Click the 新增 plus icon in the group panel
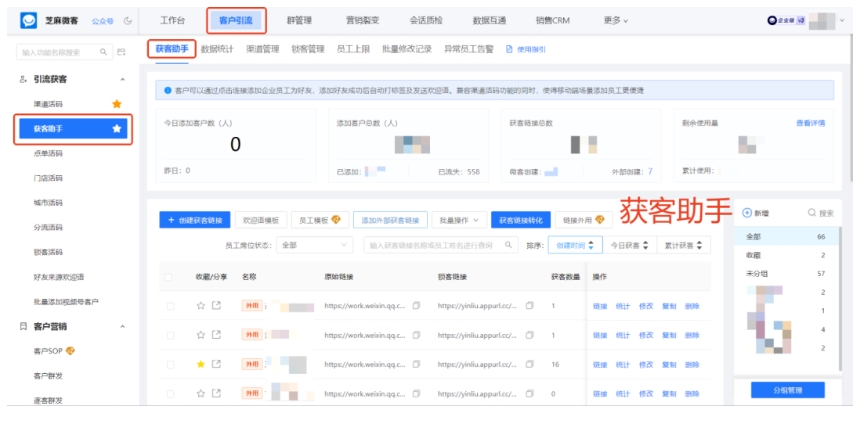Viewport: 864px width, 422px height. pos(747,213)
